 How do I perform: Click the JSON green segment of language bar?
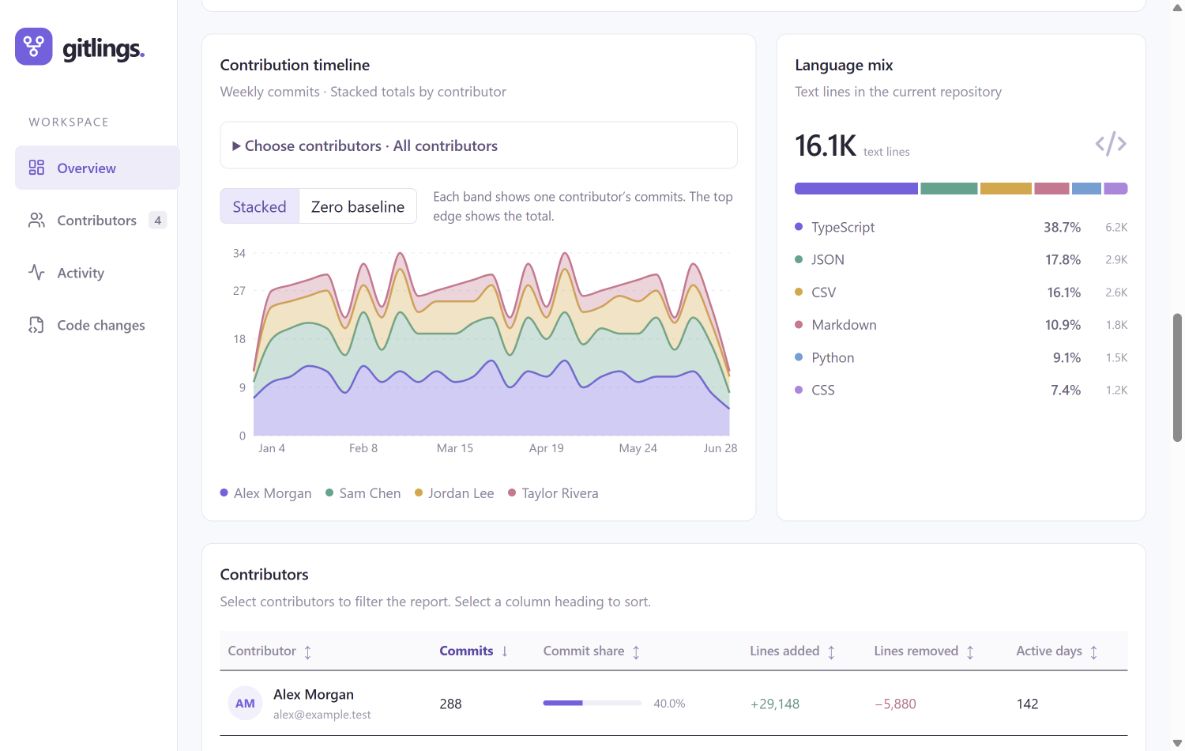tap(949, 188)
